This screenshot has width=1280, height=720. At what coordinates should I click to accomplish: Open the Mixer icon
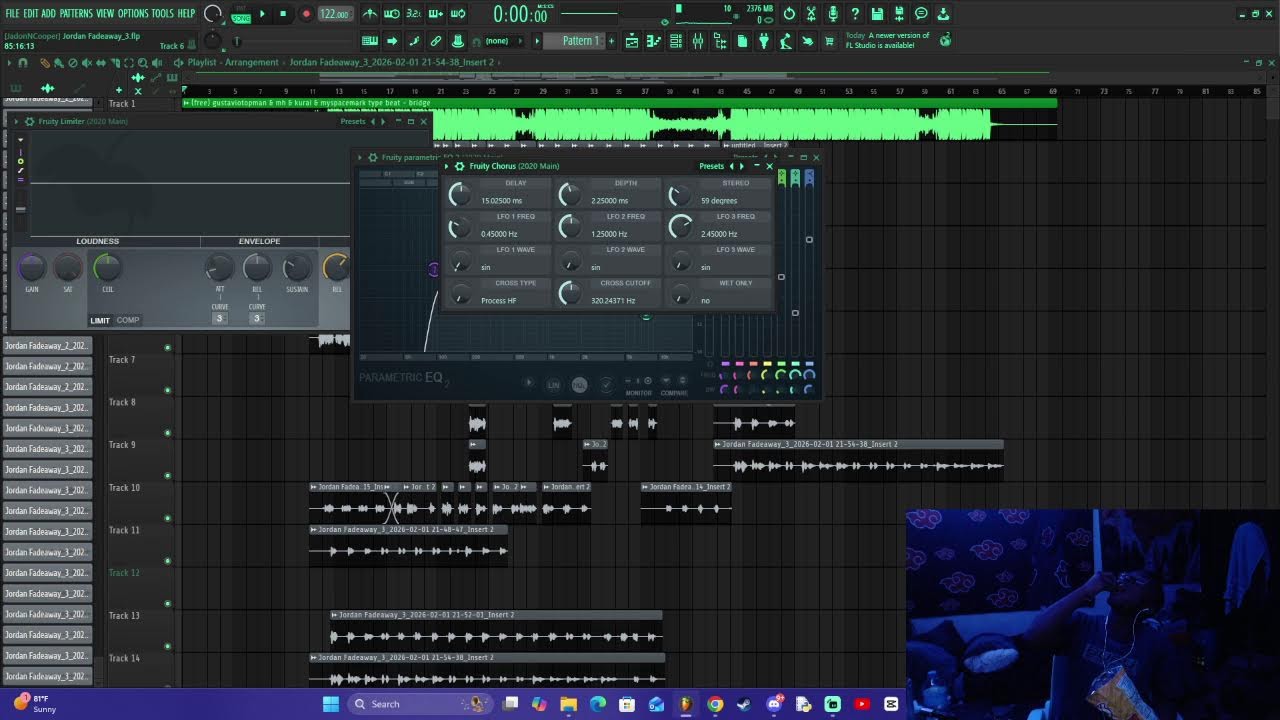(x=698, y=41)
